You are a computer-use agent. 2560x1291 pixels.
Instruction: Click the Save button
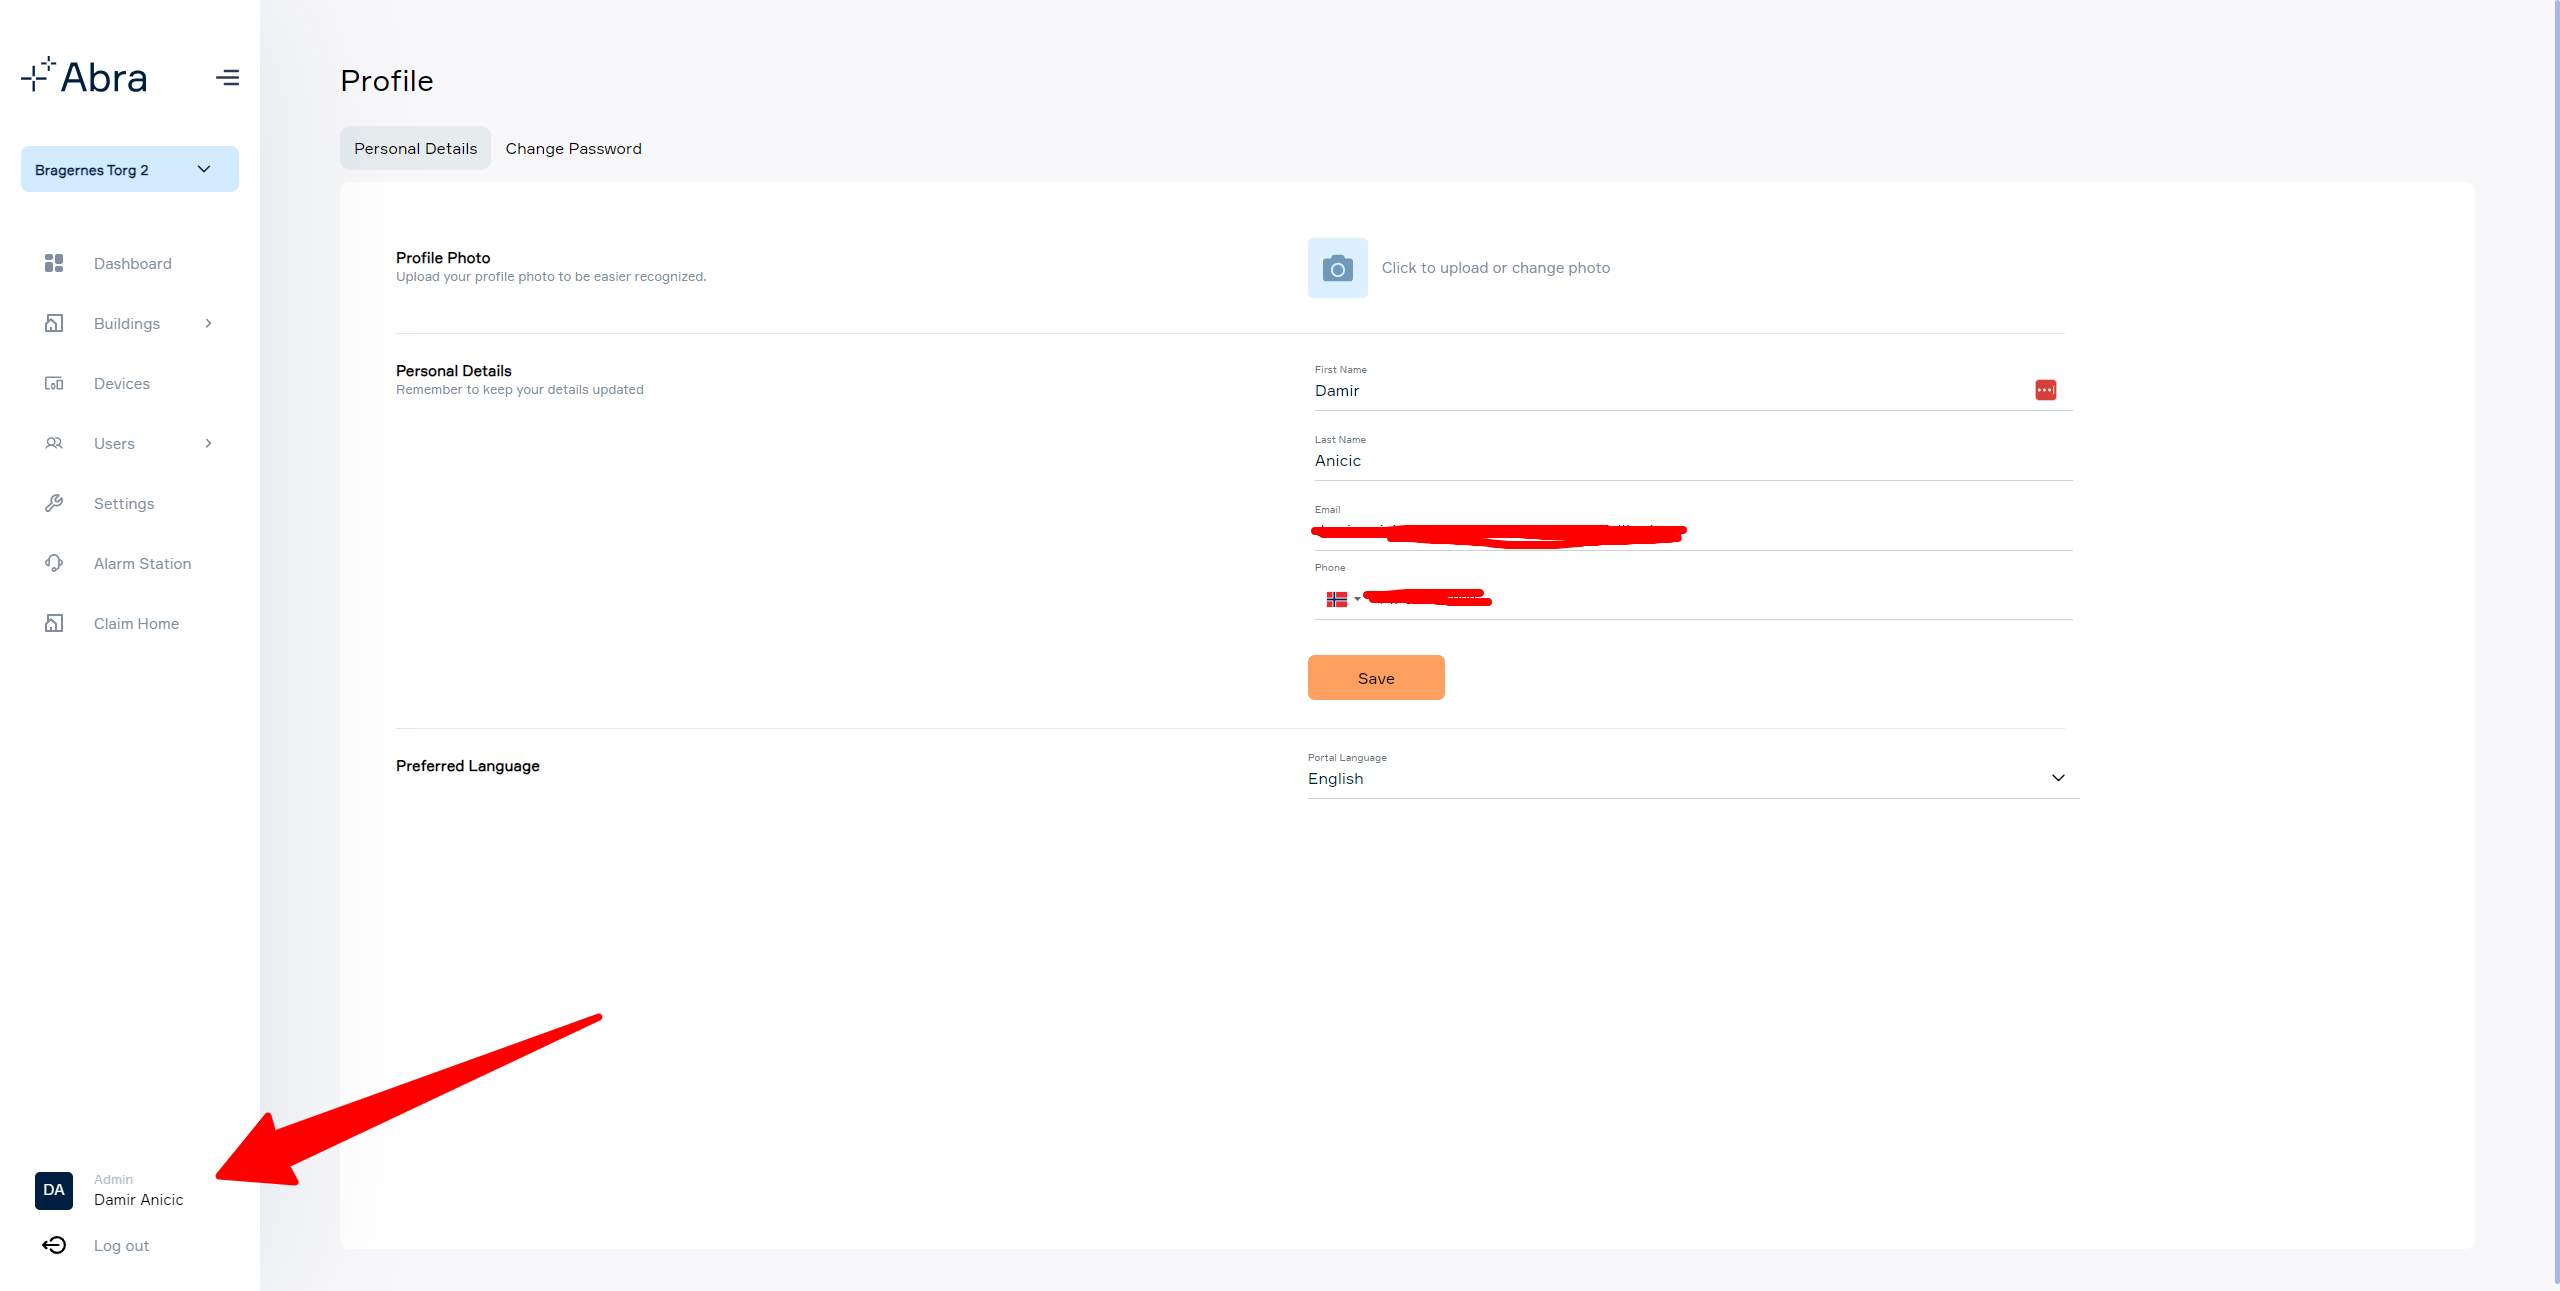click(1376, 678)
